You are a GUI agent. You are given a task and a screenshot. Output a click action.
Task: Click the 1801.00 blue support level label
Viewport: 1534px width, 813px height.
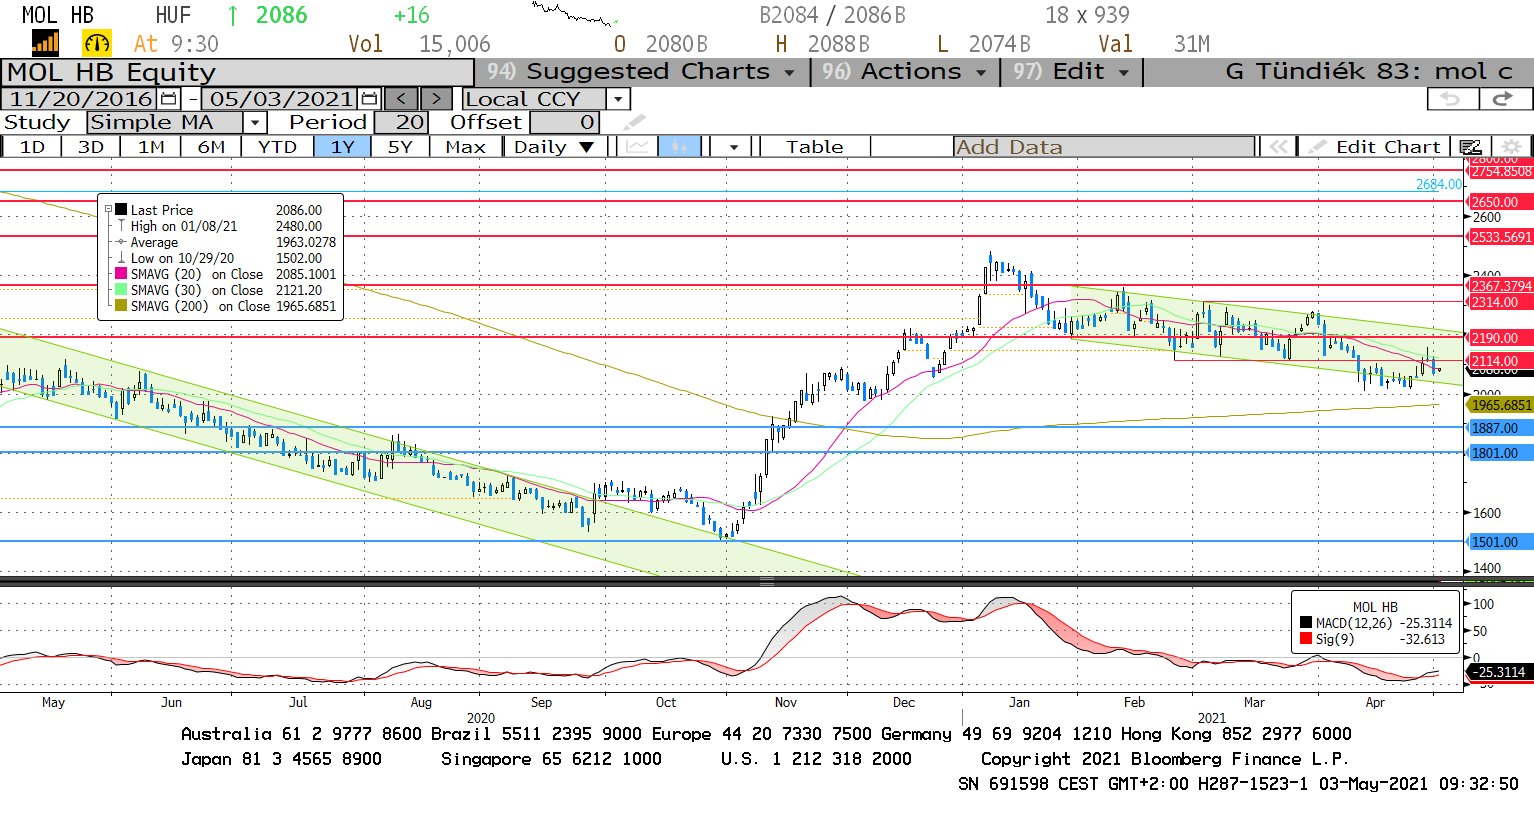(1498, 453)
